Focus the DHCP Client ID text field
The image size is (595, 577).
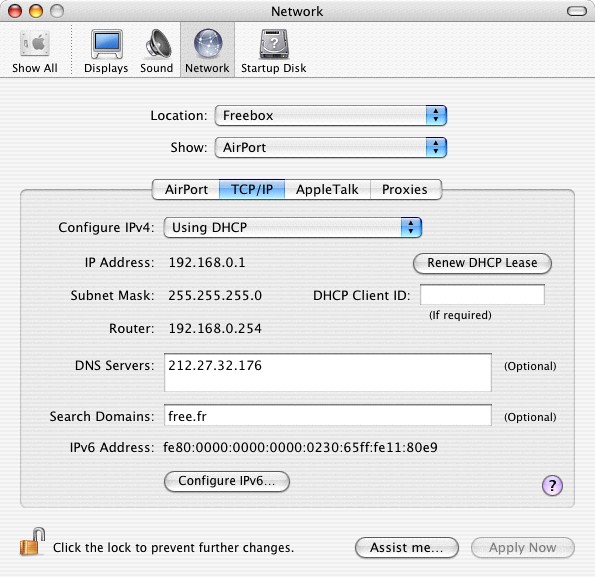[482, 295]
